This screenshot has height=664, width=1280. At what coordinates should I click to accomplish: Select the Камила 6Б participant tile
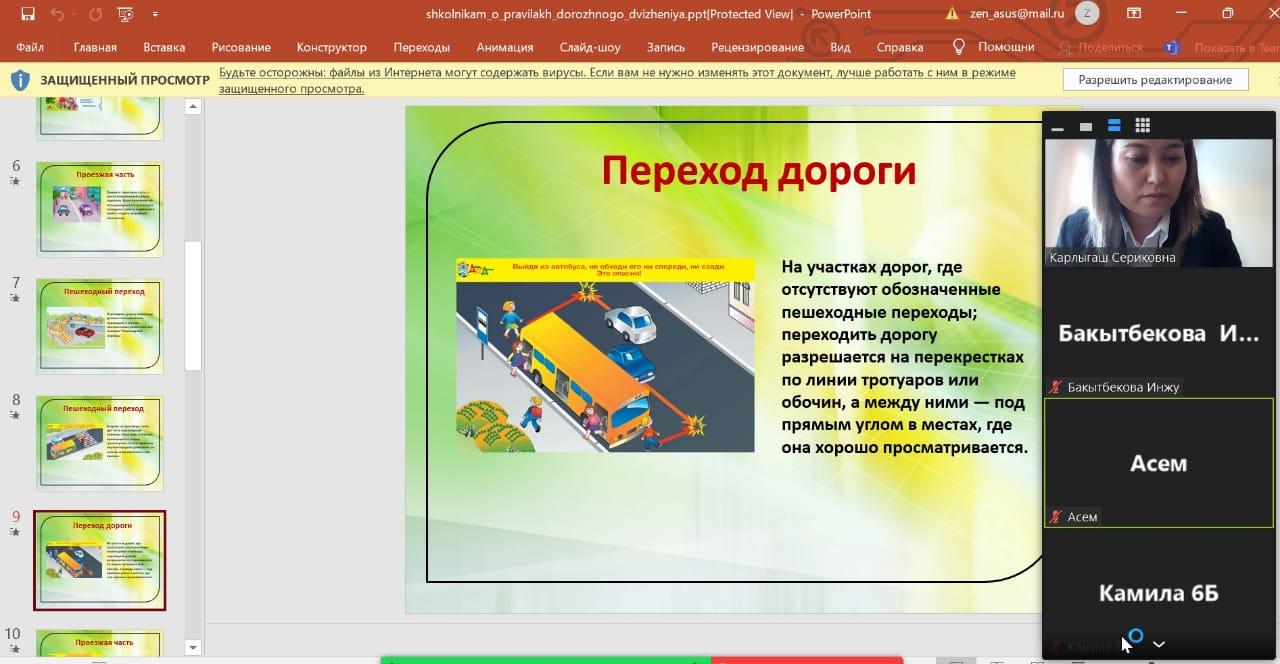click(1159, 594)
